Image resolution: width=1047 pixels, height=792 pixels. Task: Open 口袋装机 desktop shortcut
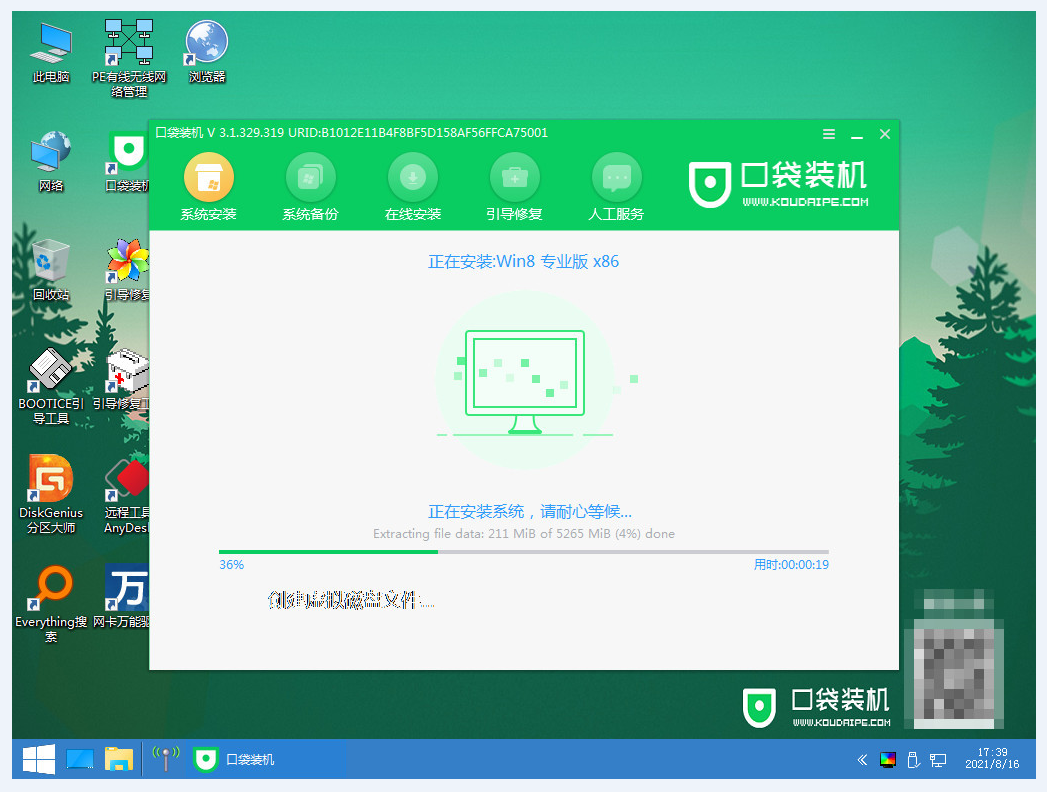pyautogui.click(x=128, y=162)
